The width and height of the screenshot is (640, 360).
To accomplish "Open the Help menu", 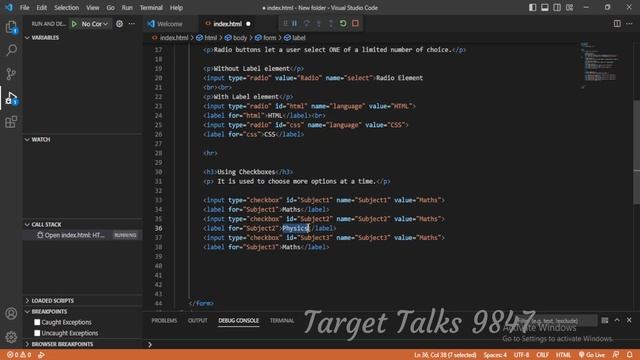I will click(x=176, y=7).
